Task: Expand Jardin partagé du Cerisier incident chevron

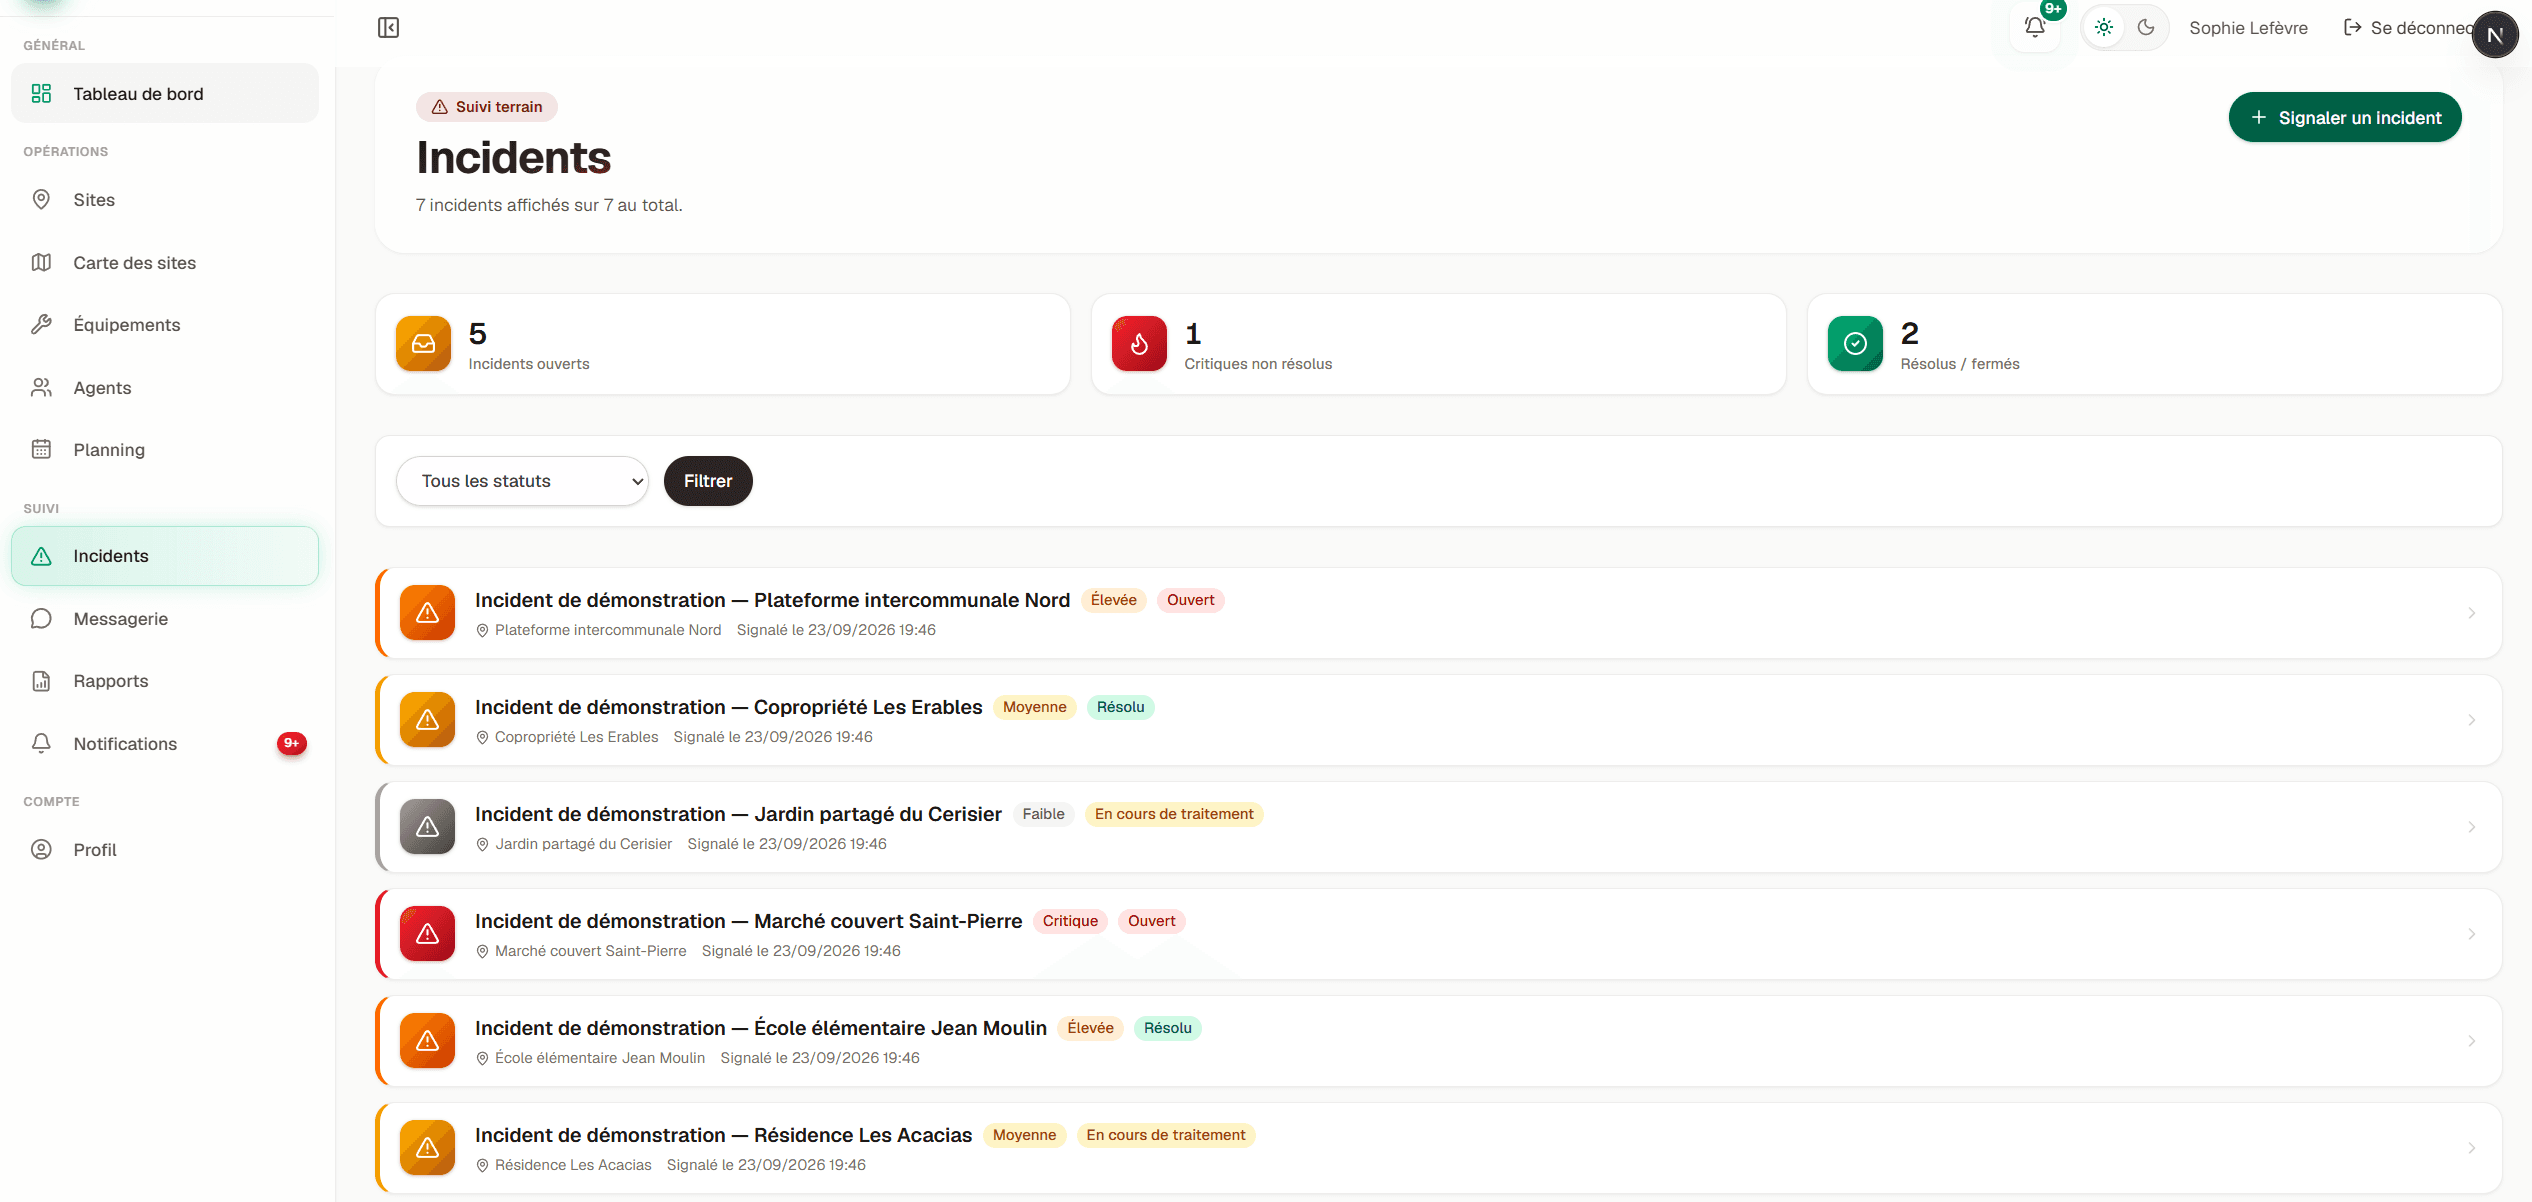Action: tap(2472, 827)
